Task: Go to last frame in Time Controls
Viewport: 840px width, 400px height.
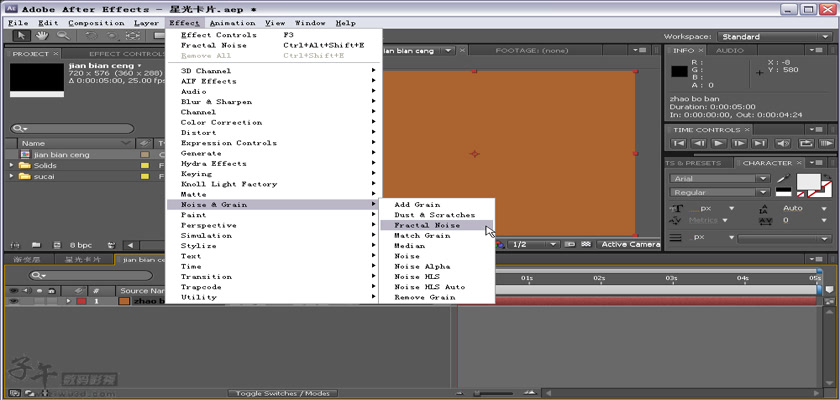Action: click(x=760, y=144)
